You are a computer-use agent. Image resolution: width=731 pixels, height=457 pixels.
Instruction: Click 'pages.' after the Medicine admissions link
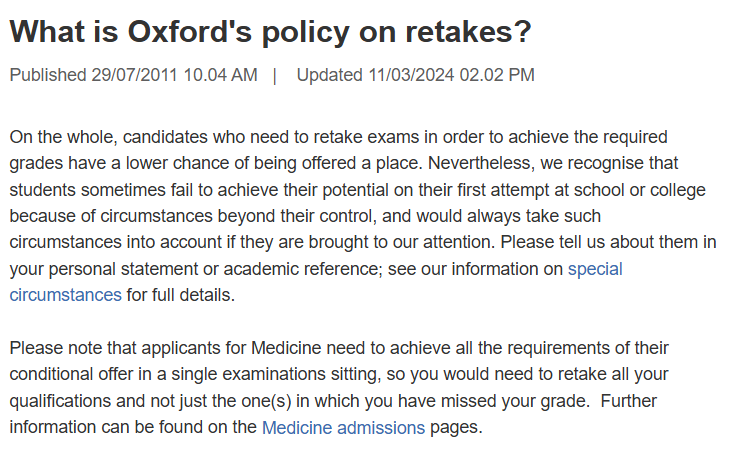tap(456, 427)
